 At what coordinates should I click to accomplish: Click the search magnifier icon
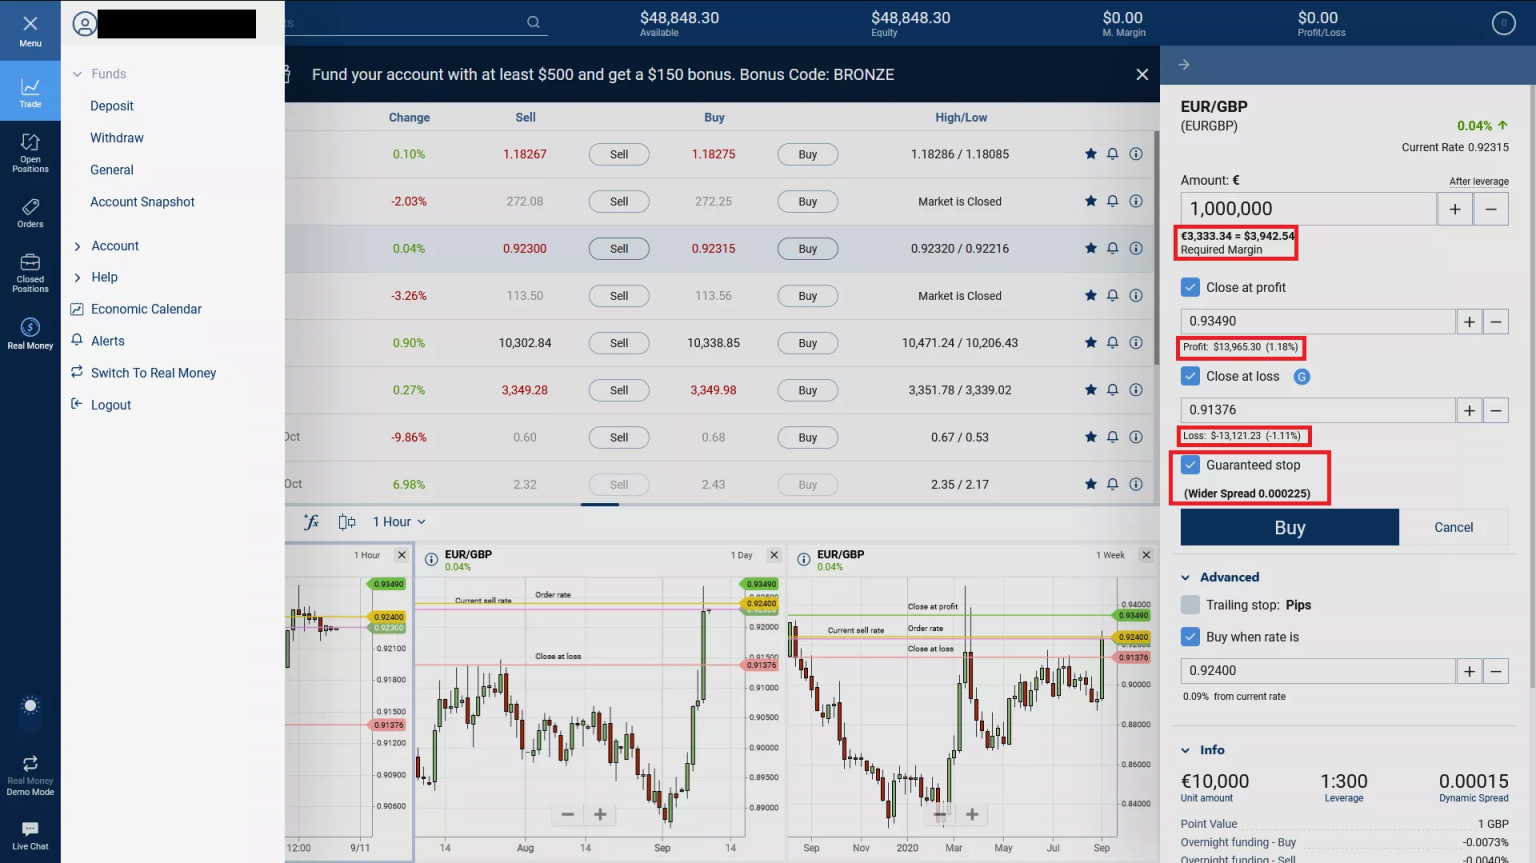pos(533,22)
